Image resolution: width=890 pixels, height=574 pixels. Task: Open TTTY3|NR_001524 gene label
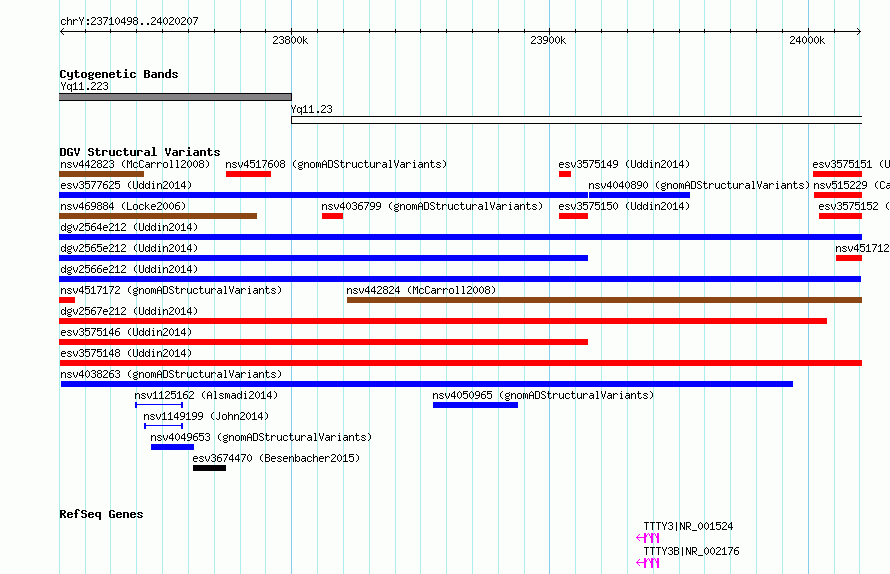click(688, 526)
